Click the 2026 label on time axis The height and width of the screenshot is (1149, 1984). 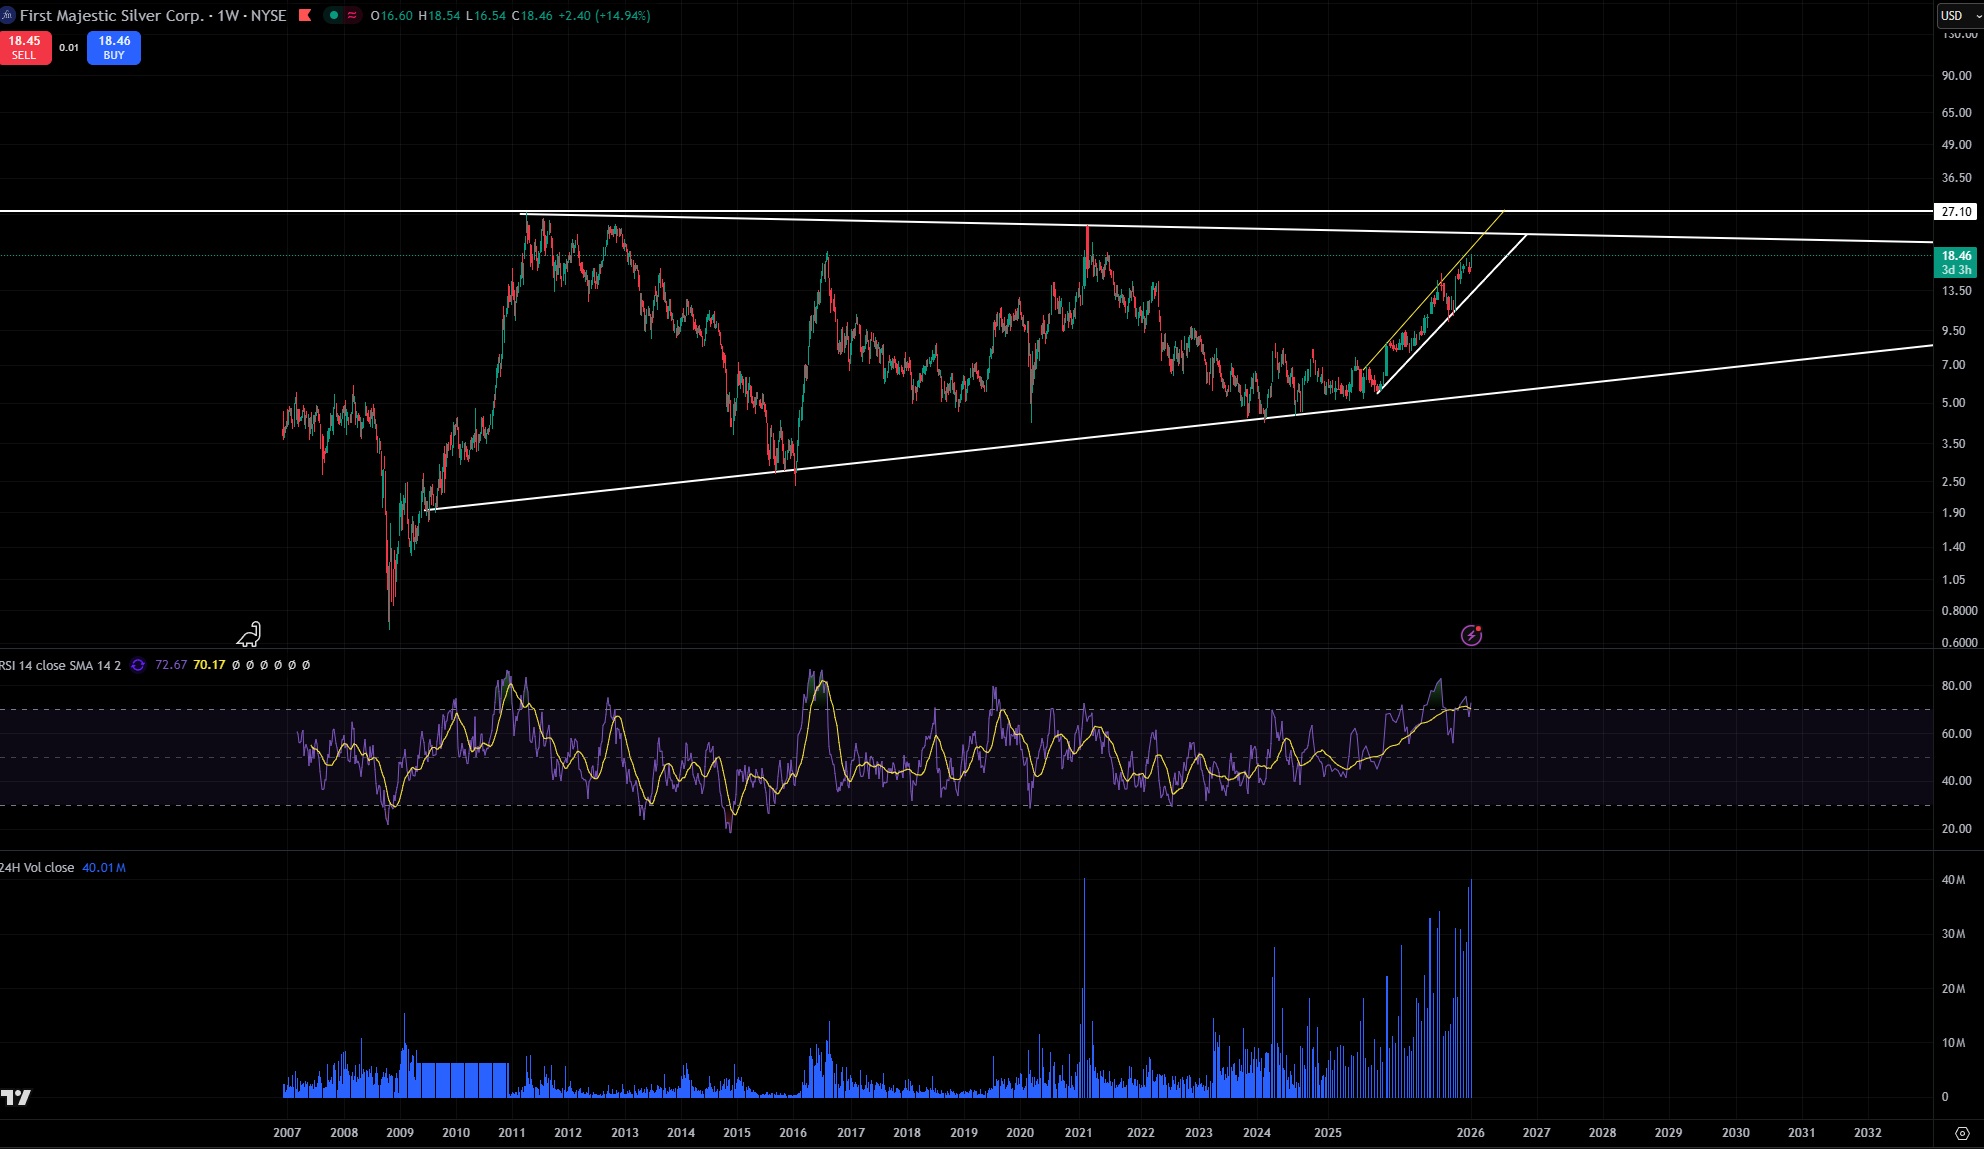(1470, 1132)
